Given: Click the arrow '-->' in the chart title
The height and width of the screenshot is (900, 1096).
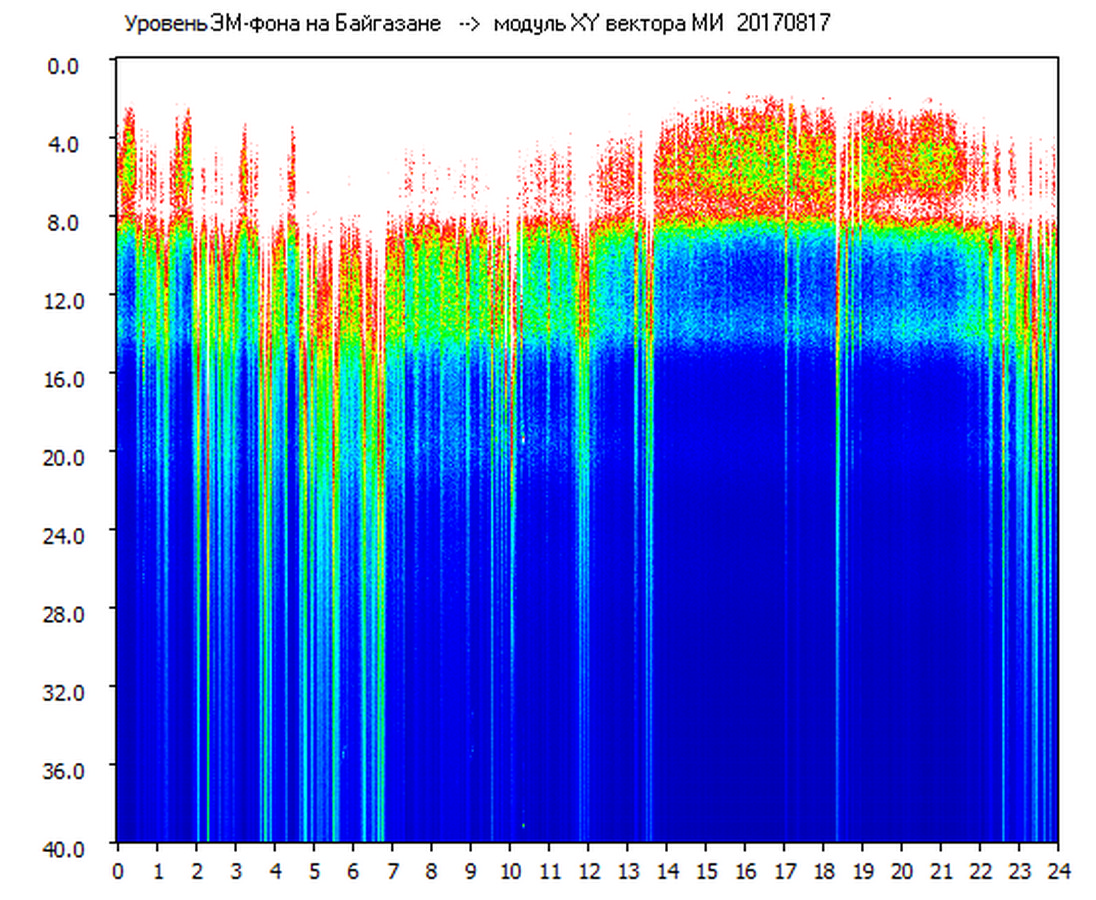Looking at the screenshot, I should [468, 24].
